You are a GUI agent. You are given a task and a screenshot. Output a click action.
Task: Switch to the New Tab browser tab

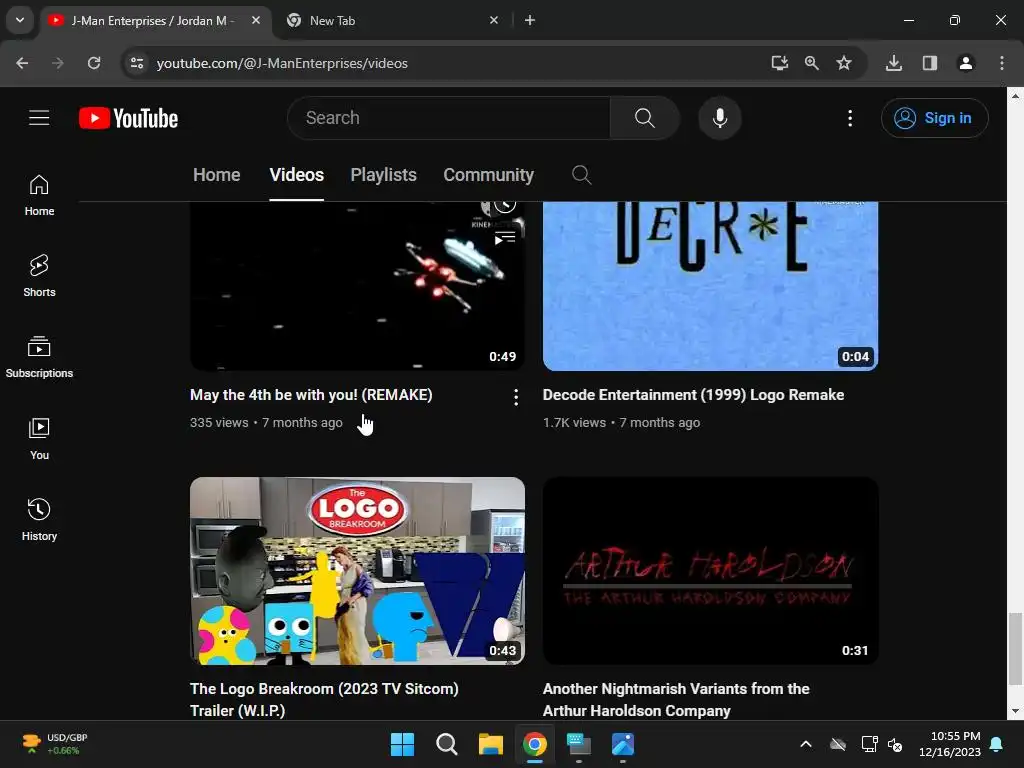[x=391, y=20]
